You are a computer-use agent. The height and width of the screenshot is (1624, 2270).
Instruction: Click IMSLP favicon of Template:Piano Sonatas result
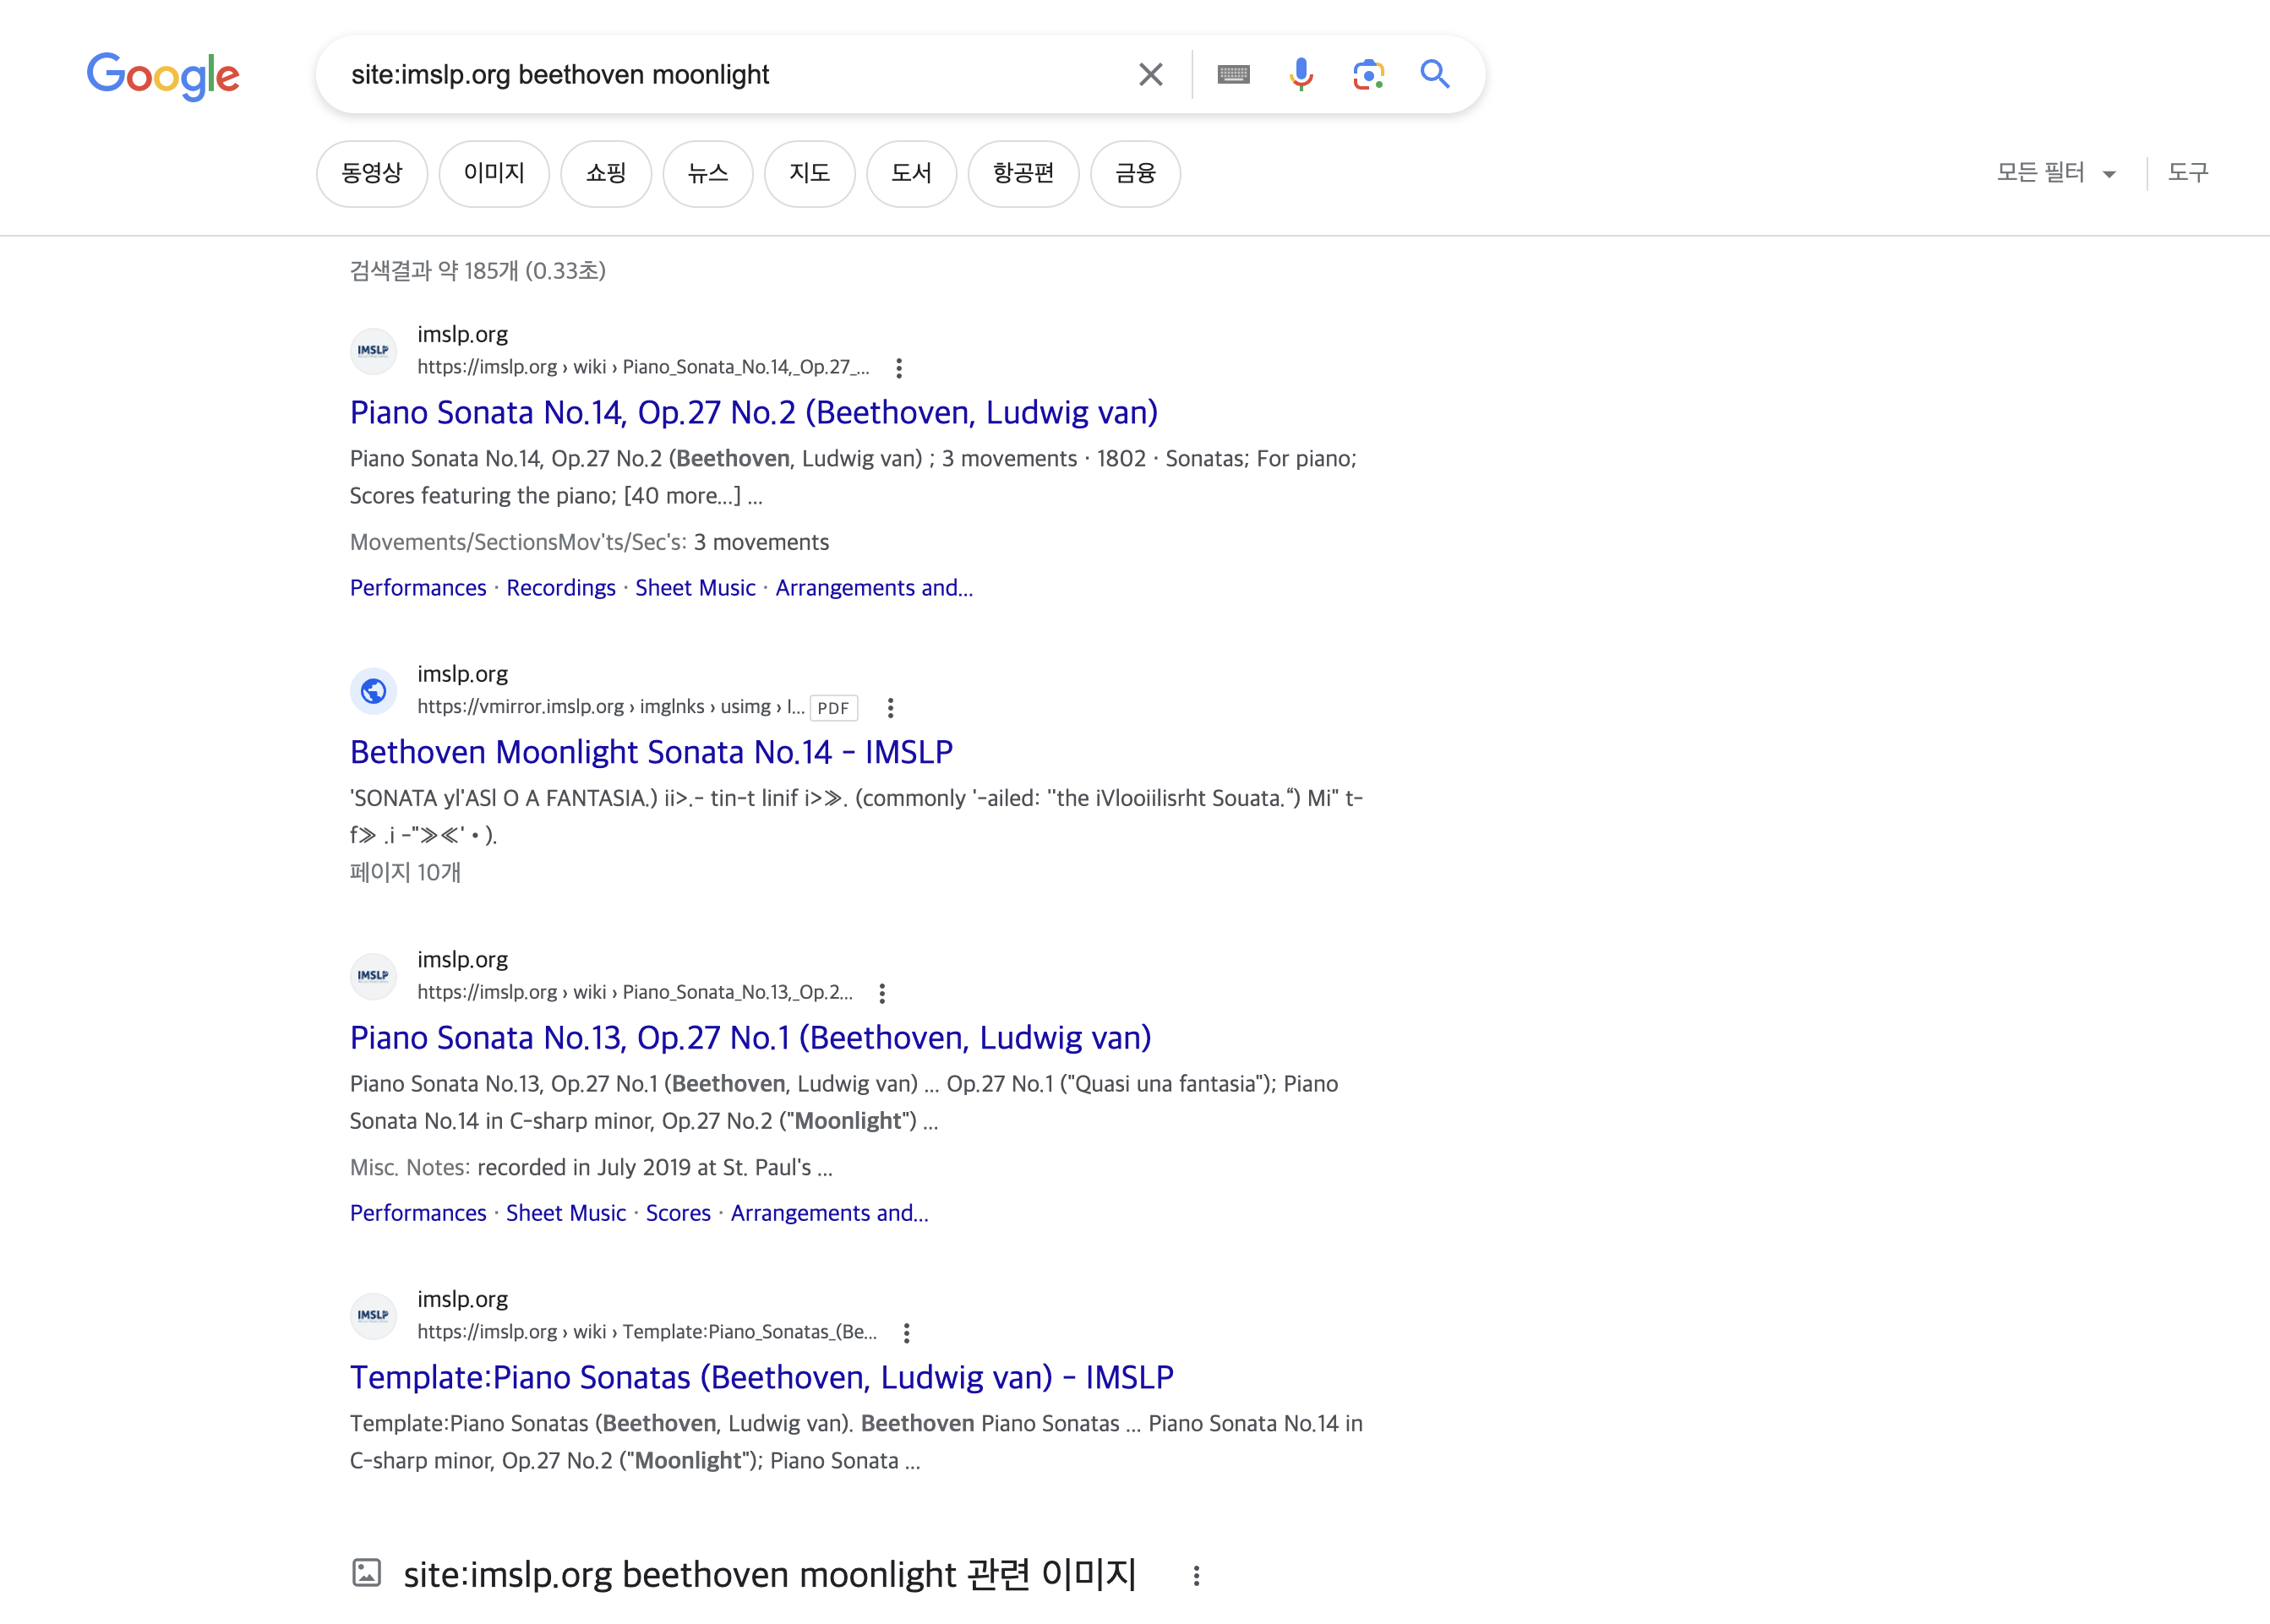click(x=373, y=1316)
